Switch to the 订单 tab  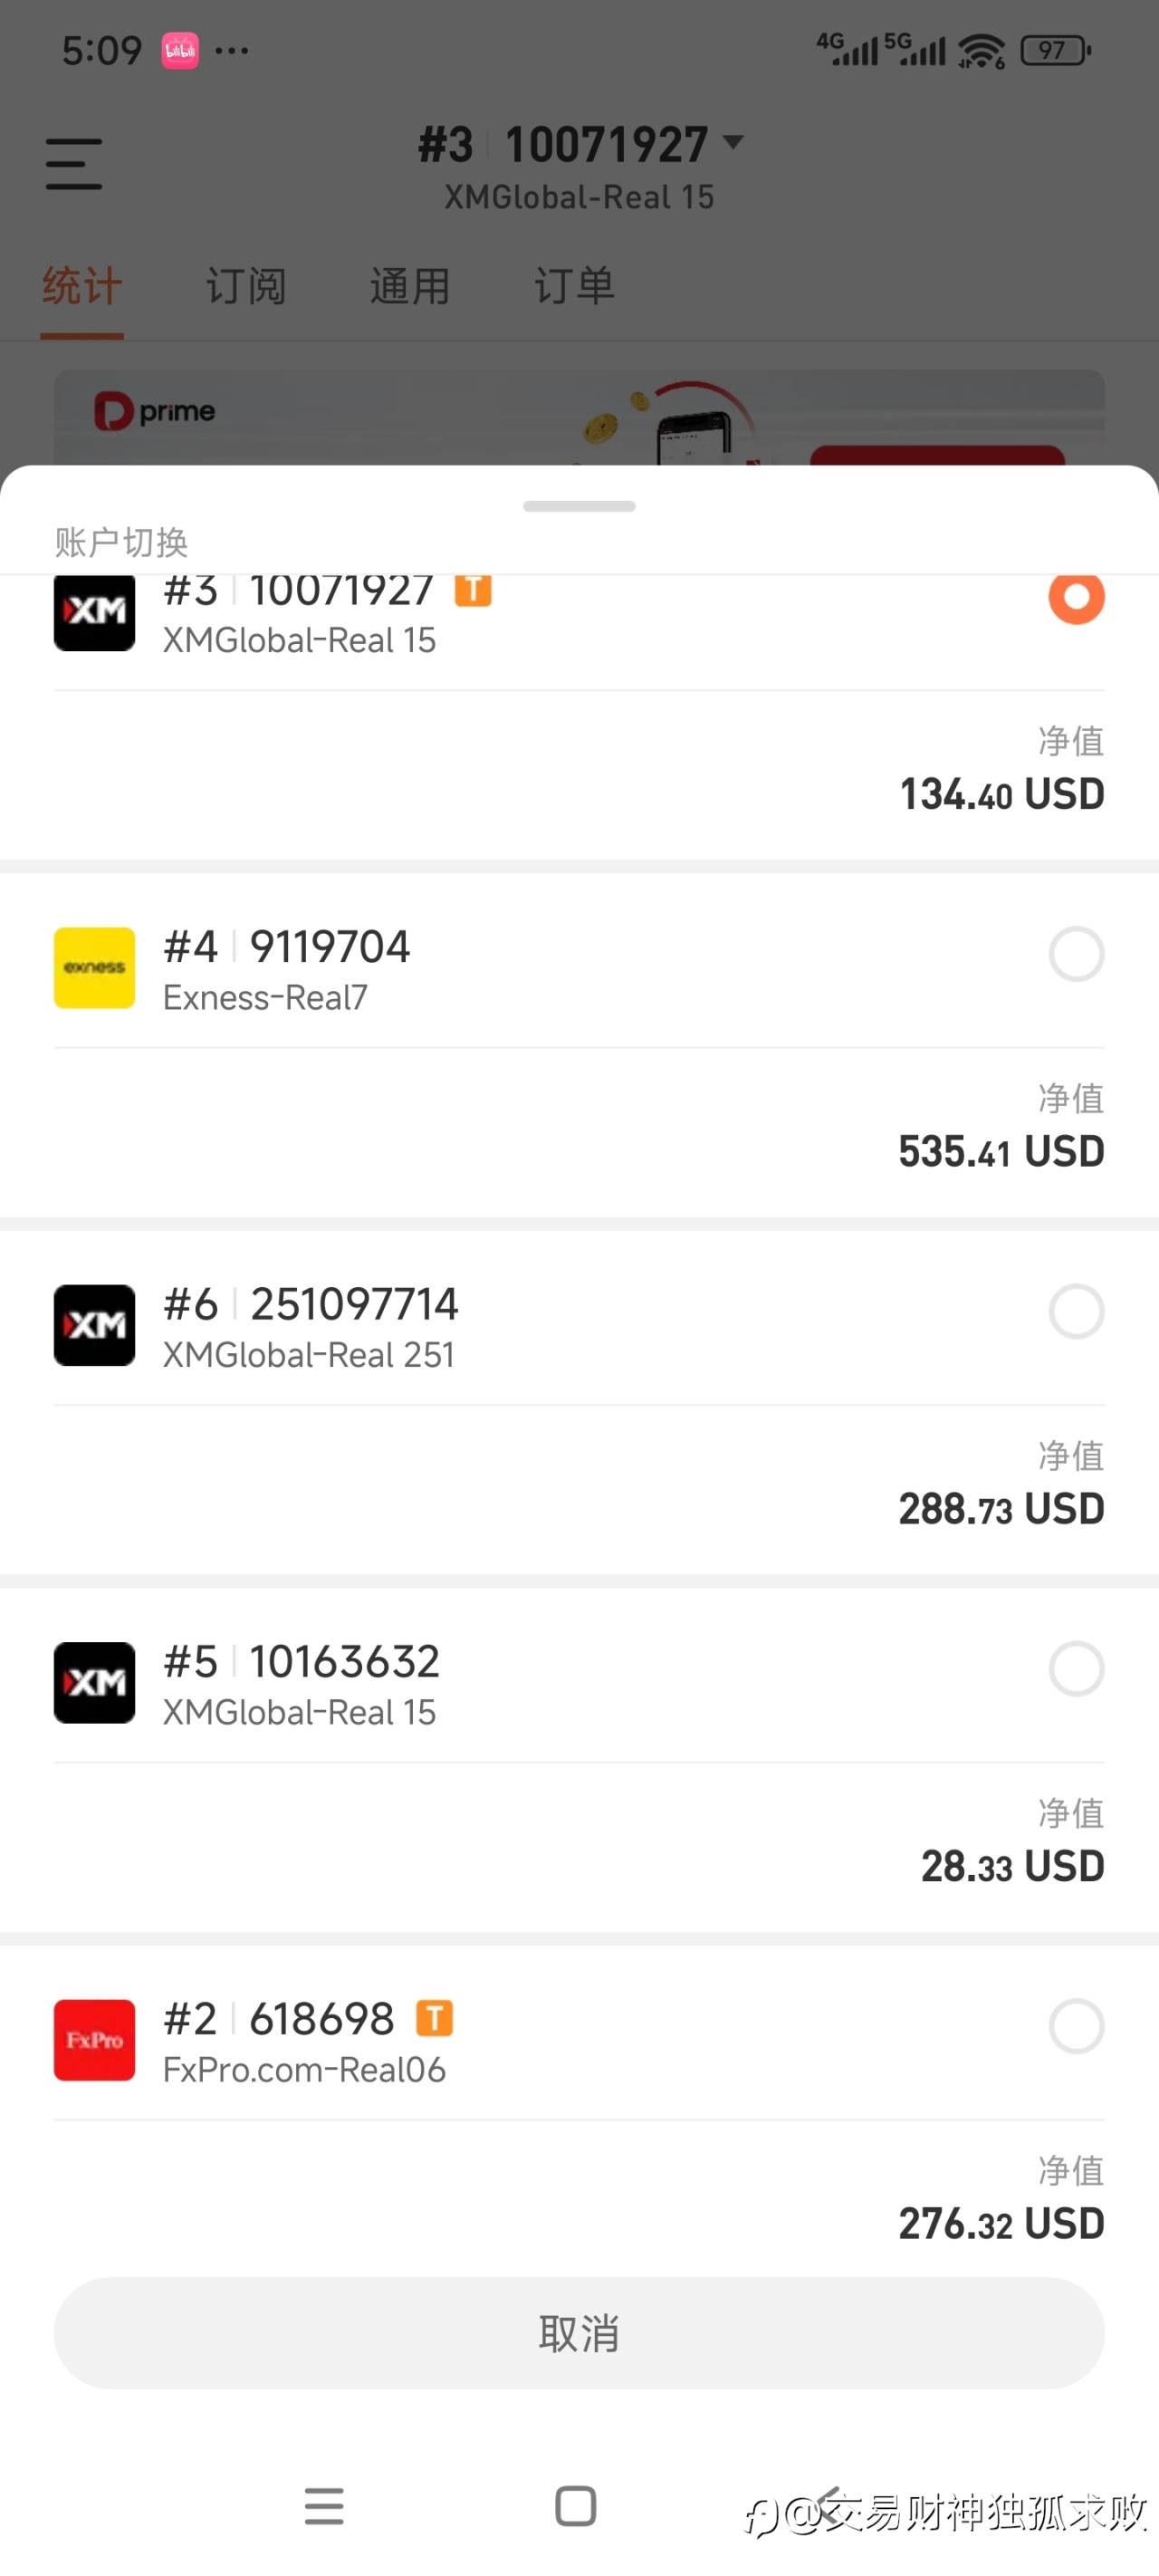click(x=574, y=286)
